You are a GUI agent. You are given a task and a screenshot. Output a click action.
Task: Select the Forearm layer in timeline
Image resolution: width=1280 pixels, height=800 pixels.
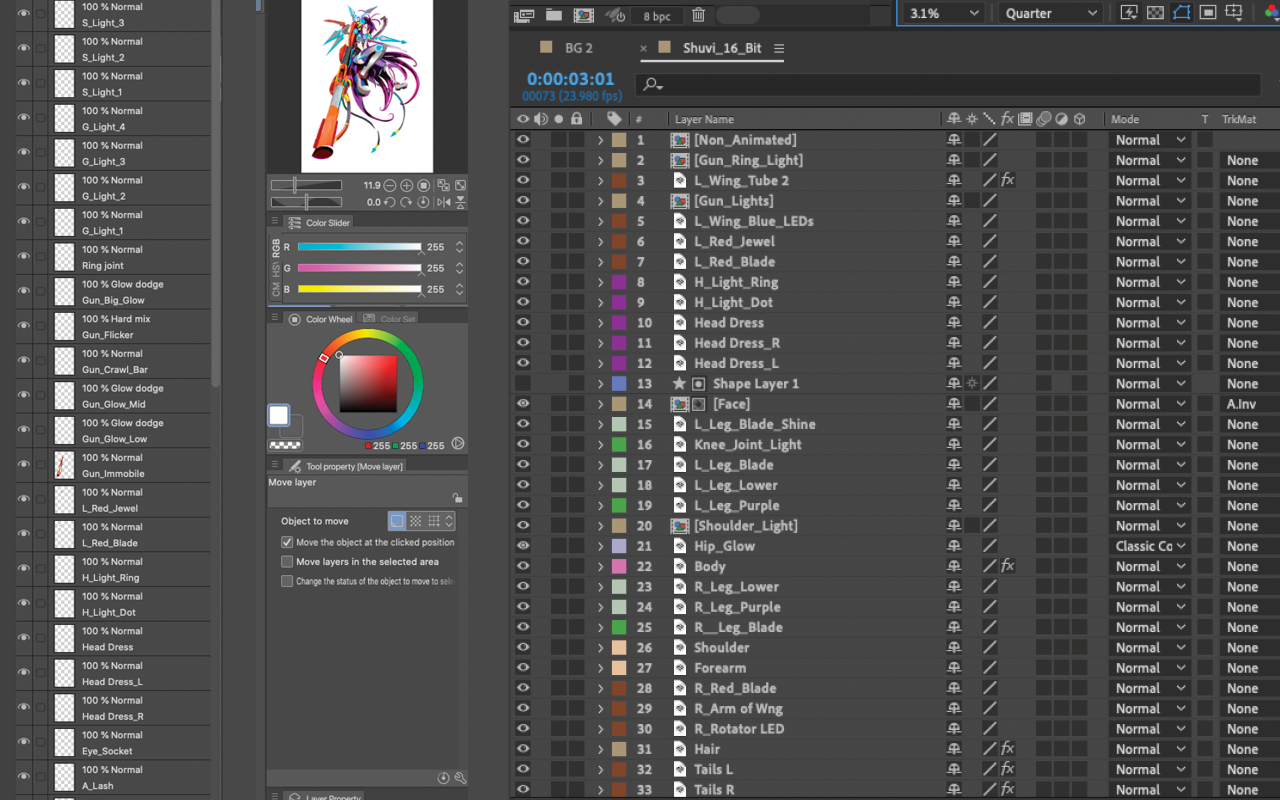[x=720, y=668]
